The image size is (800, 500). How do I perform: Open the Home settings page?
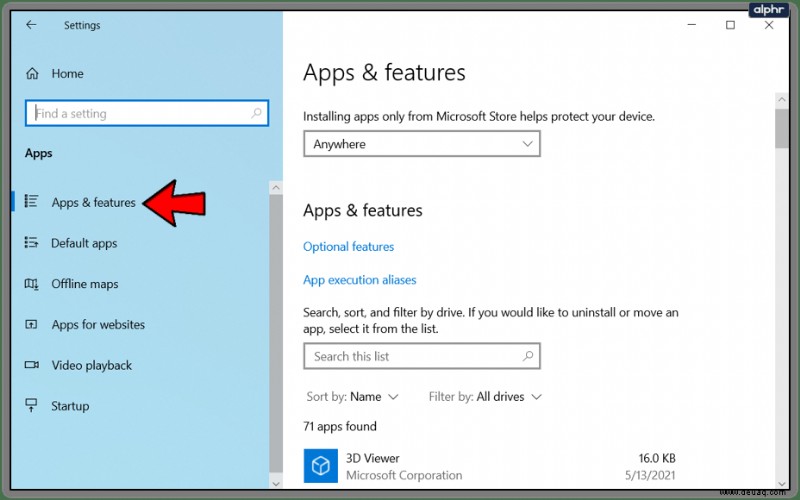[x=67, y=73]
